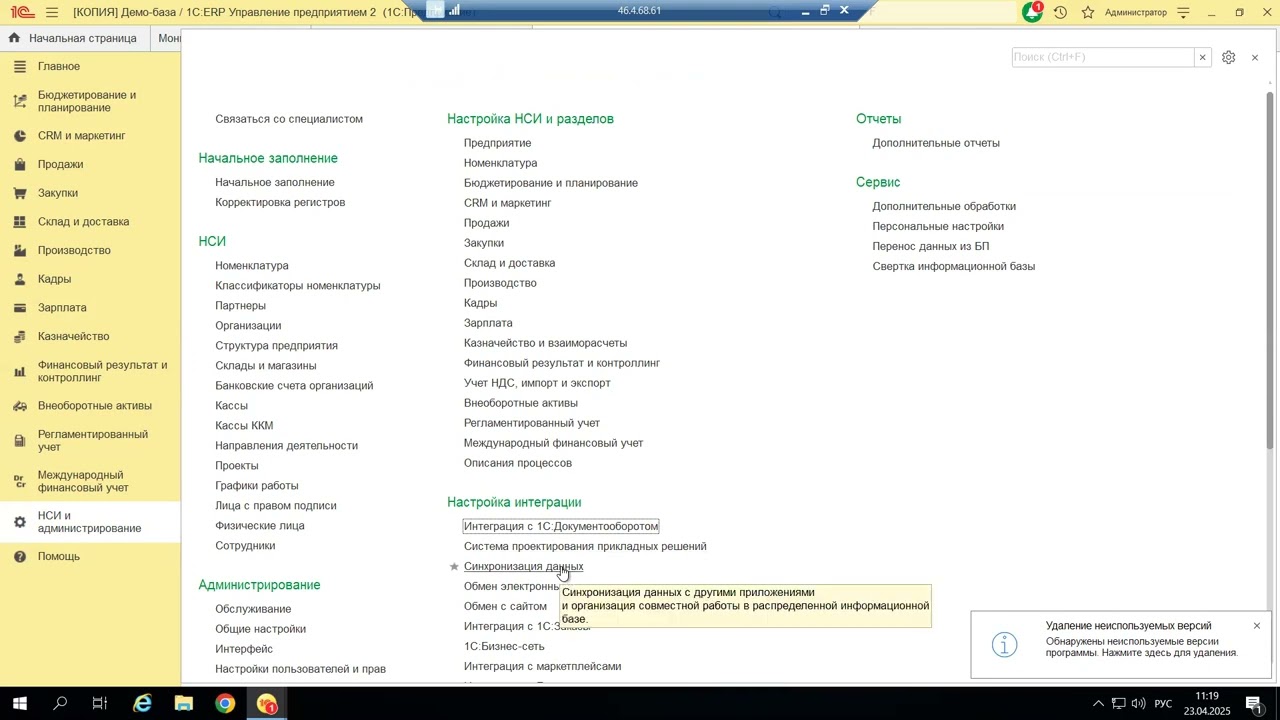1280x720 pixels.
Task: Open Настройки пользователей и прав
Action: point(300,669)
